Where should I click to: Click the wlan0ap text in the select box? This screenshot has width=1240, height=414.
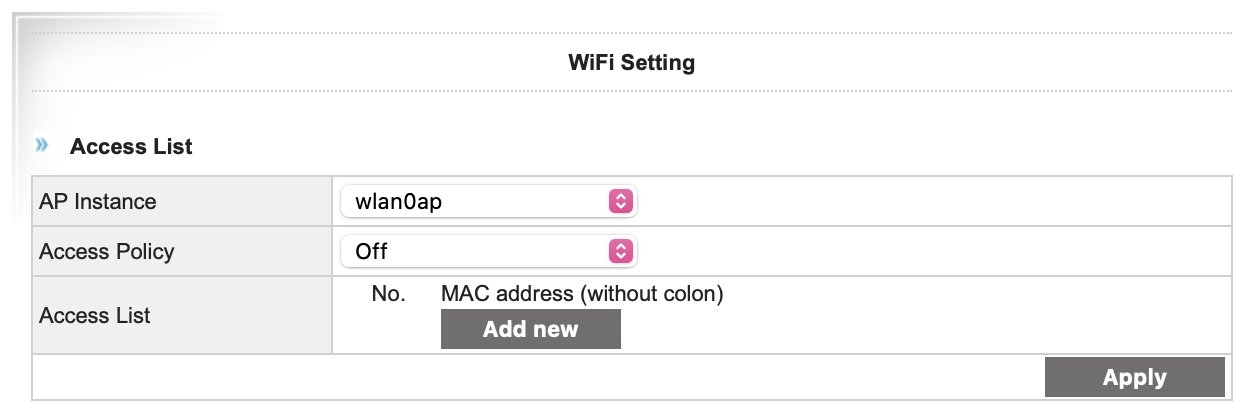[399, 201]
